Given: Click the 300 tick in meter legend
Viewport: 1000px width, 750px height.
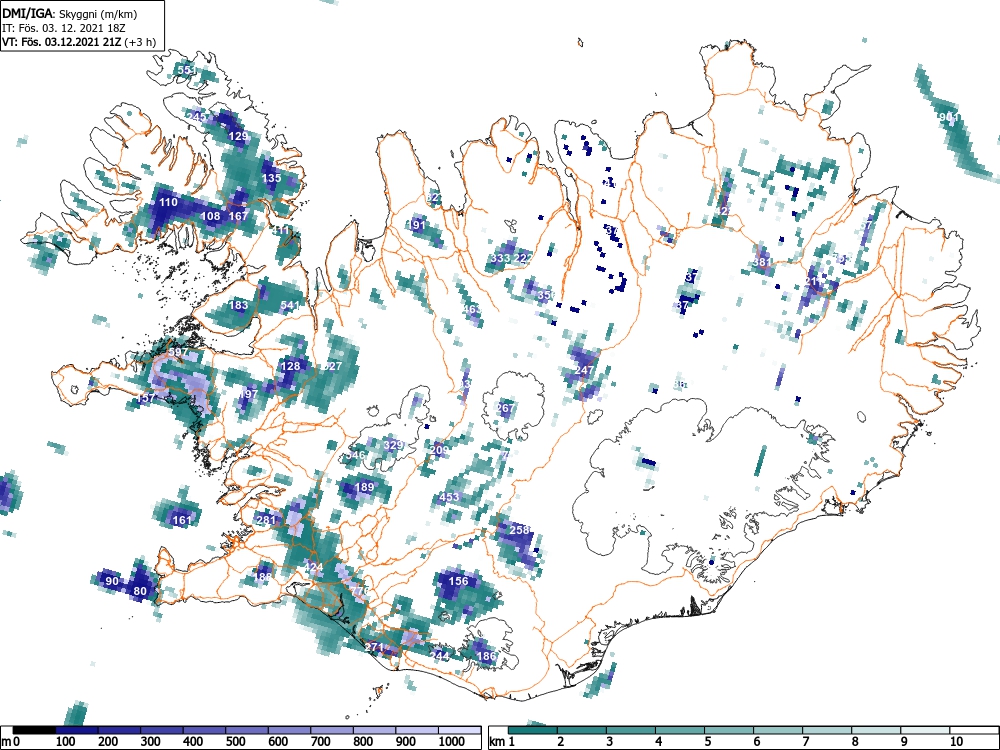Looking at the screenshot, I should coord(151,742).
